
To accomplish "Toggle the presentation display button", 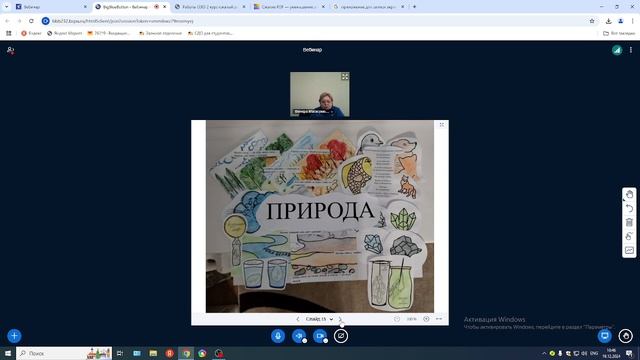I will pyautogui.click(x=605, y=336).
